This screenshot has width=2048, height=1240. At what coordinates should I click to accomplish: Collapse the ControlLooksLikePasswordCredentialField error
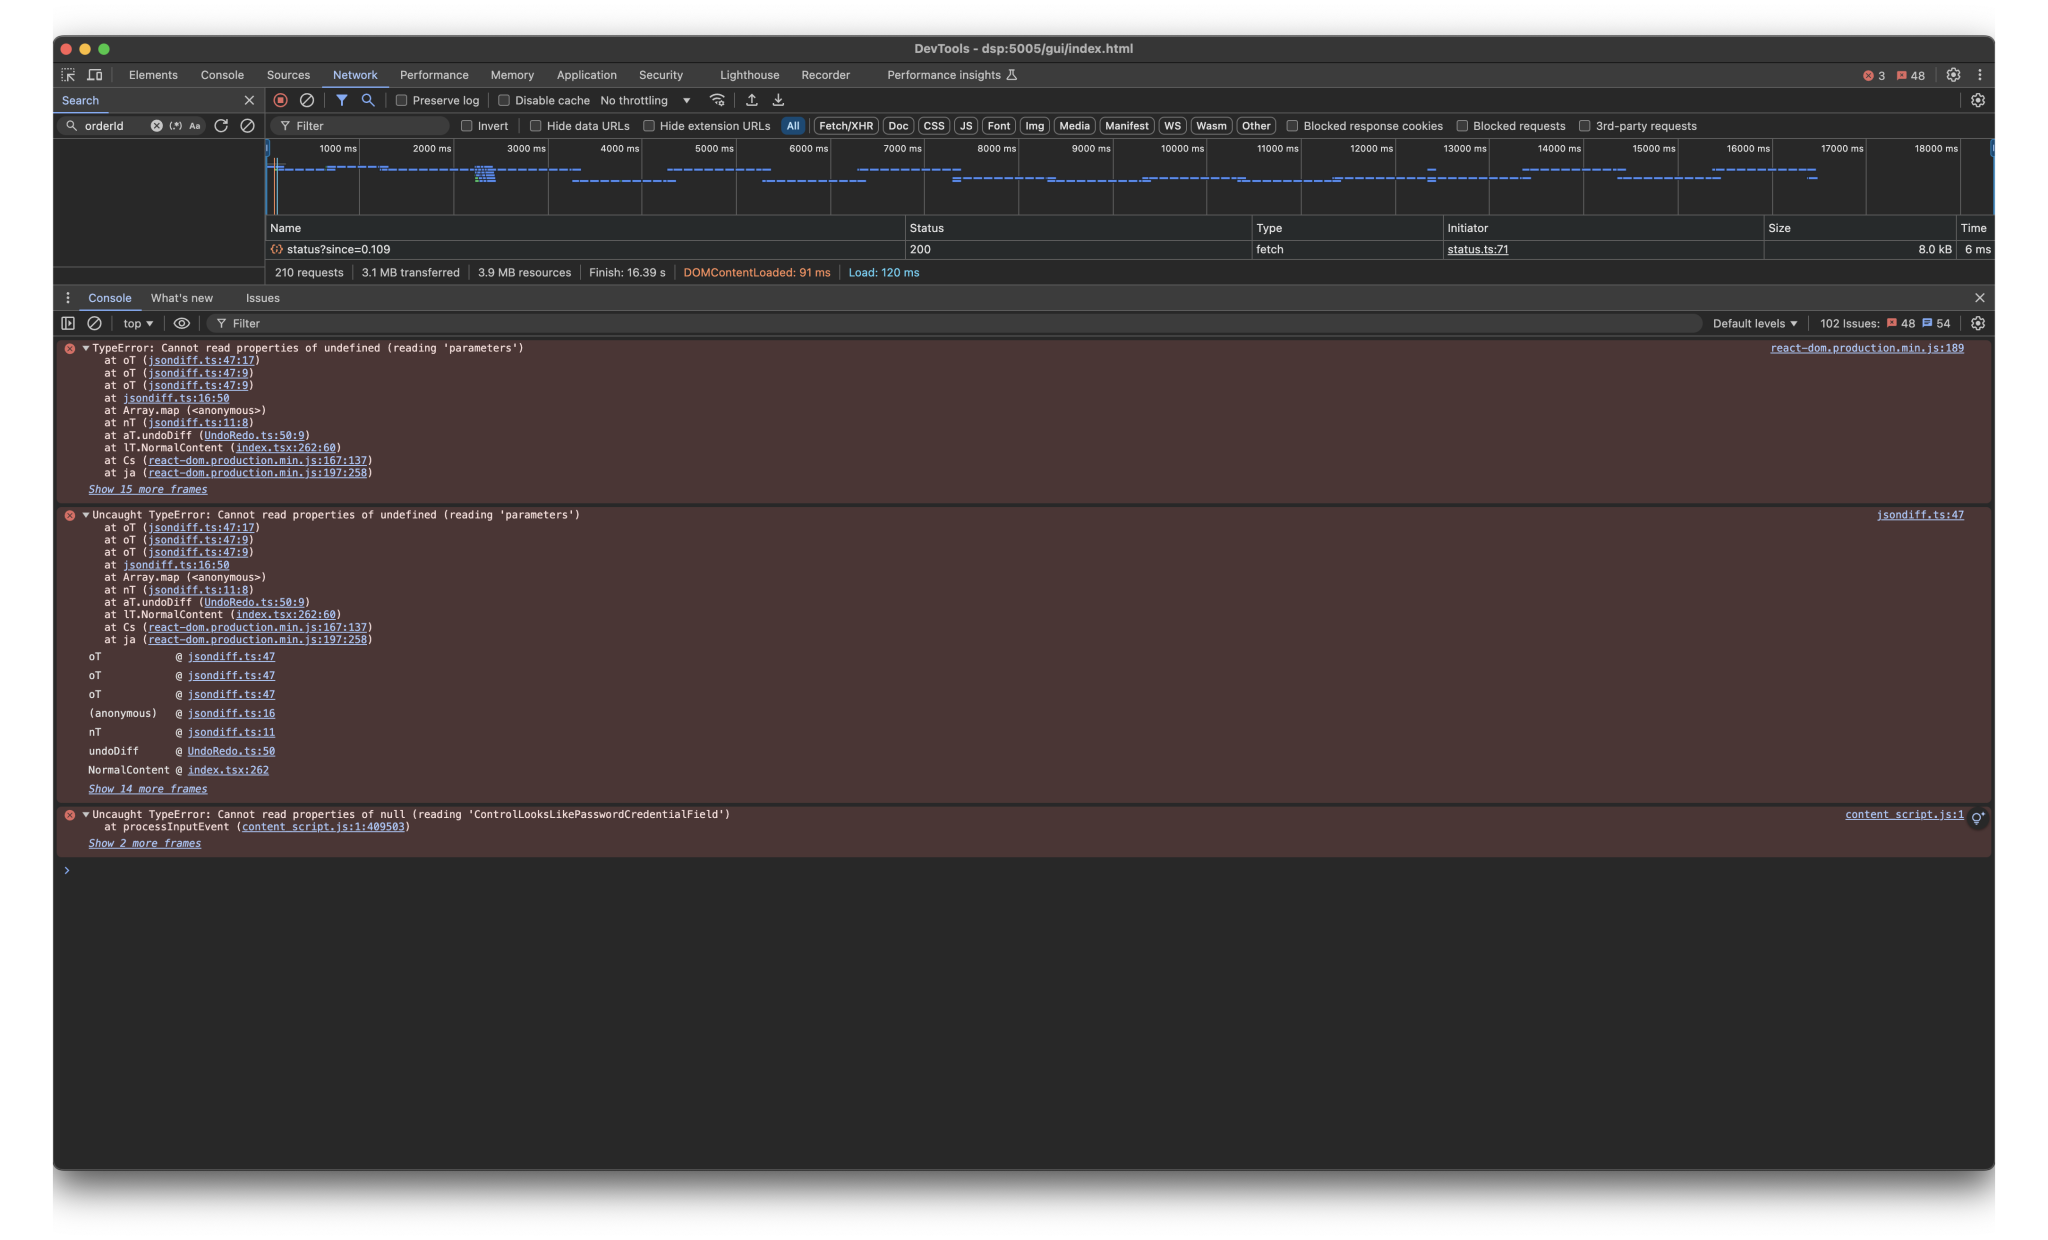coord(86,814)
